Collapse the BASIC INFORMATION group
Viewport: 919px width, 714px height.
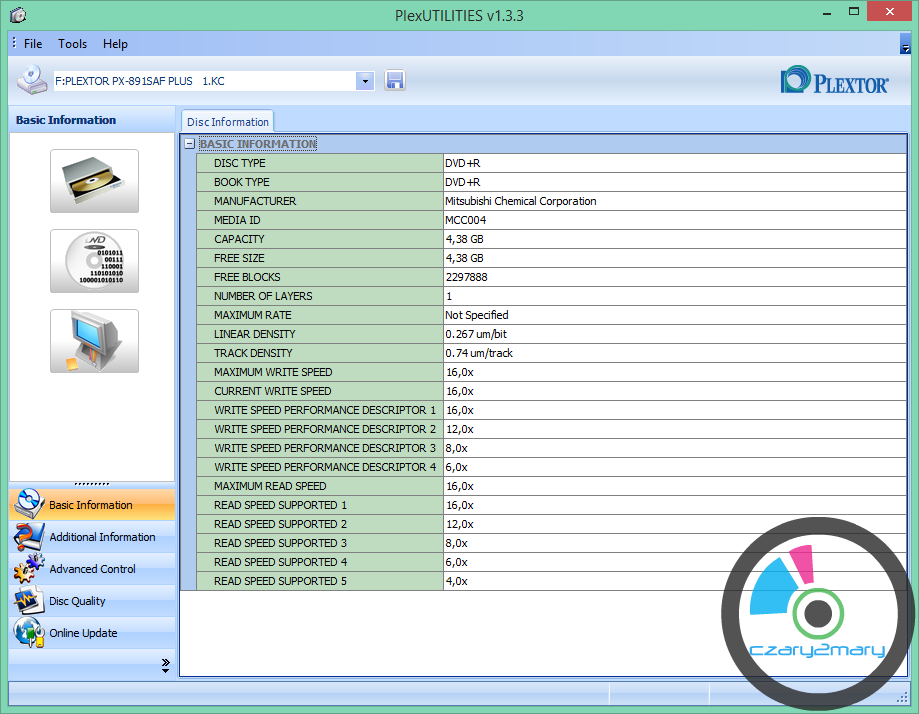click(x=189, y=144)
